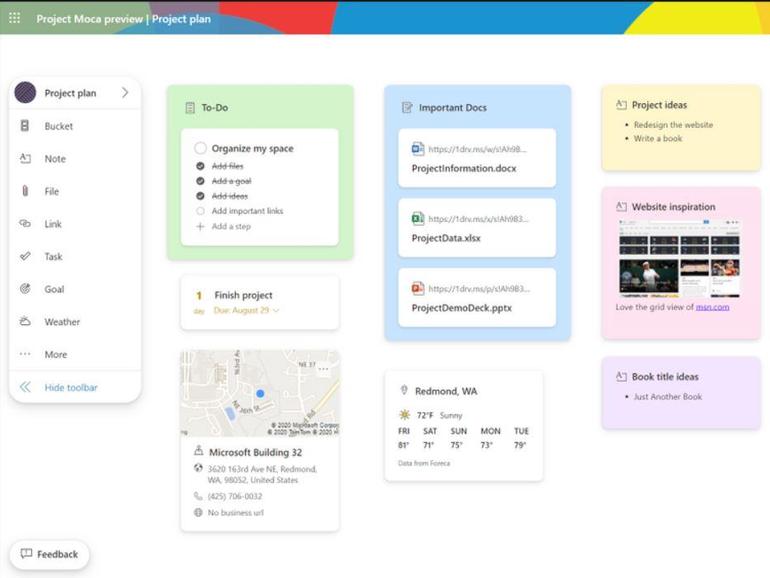Open the Due August 29 dropdown chevron
This screenshot has height=578, width=770.
coord(276,310)
